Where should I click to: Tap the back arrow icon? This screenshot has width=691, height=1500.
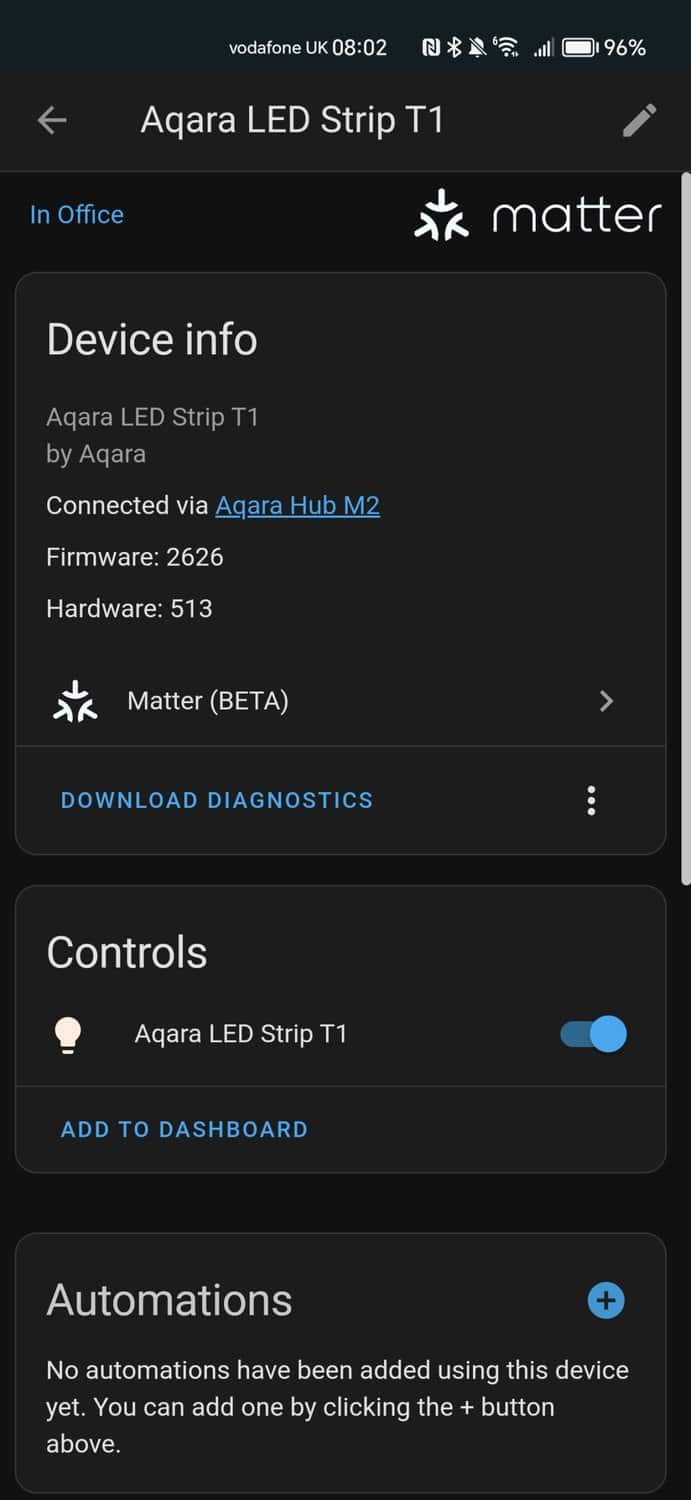pos(52,121)
